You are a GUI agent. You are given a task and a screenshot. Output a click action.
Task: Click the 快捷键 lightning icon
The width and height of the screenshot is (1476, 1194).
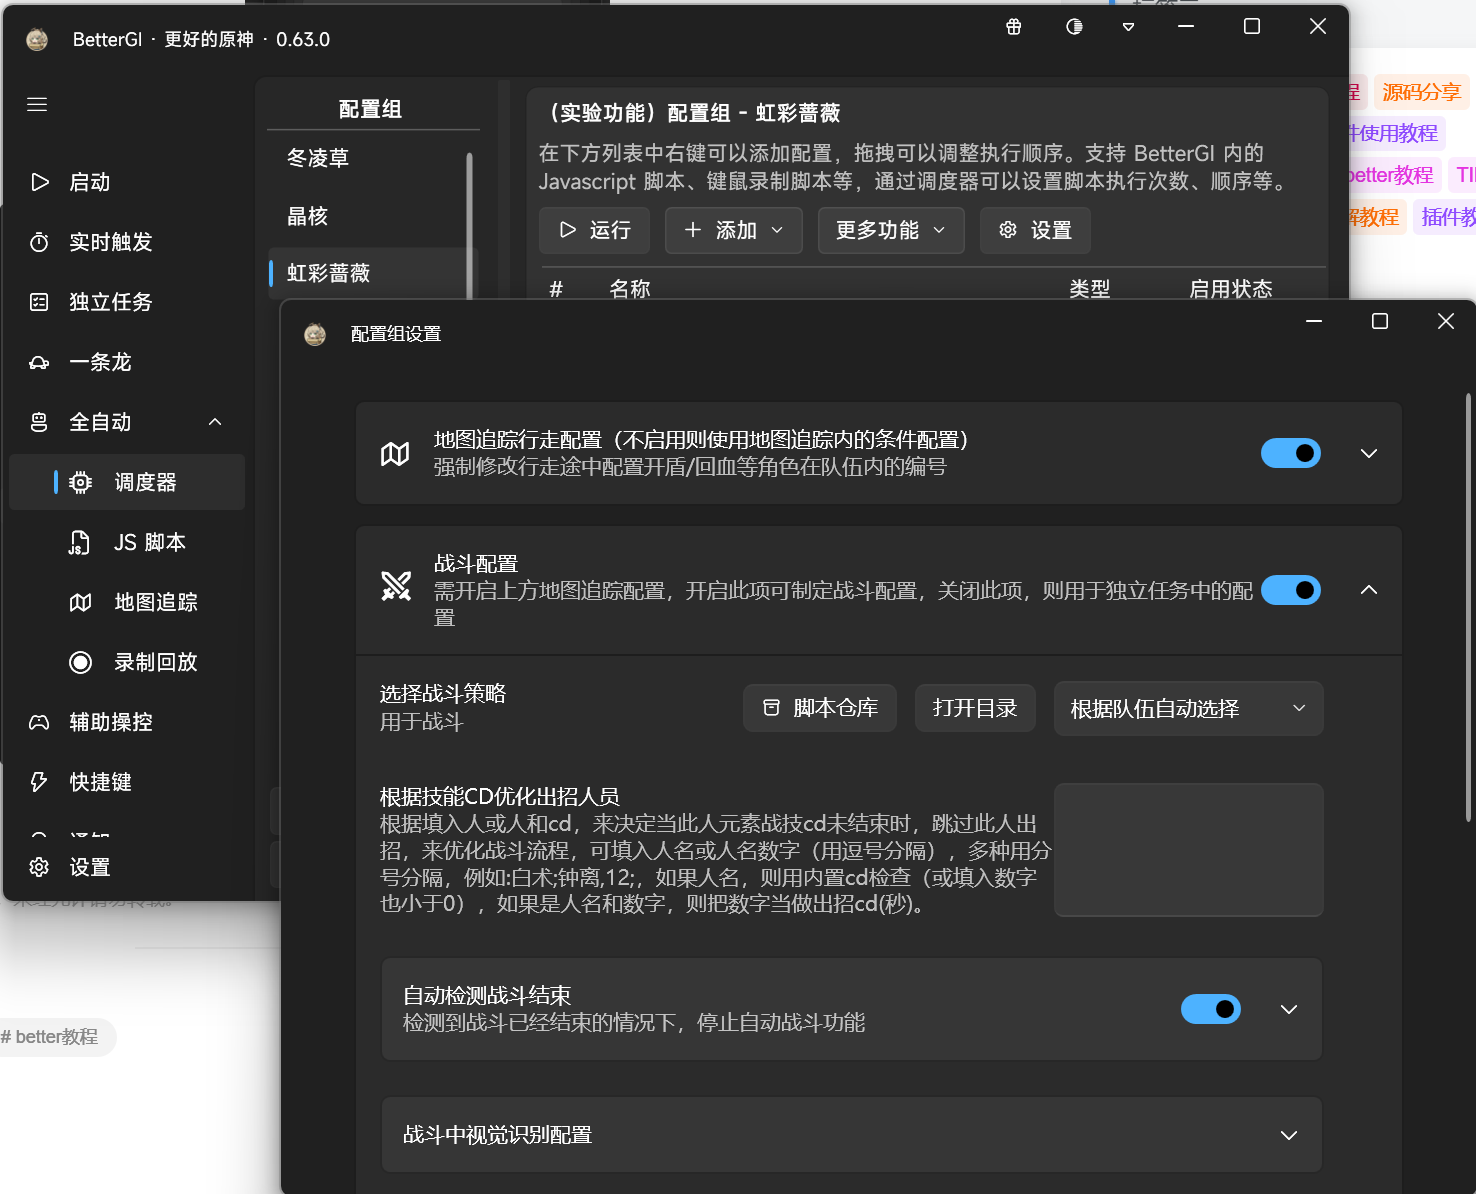[39, 782]
